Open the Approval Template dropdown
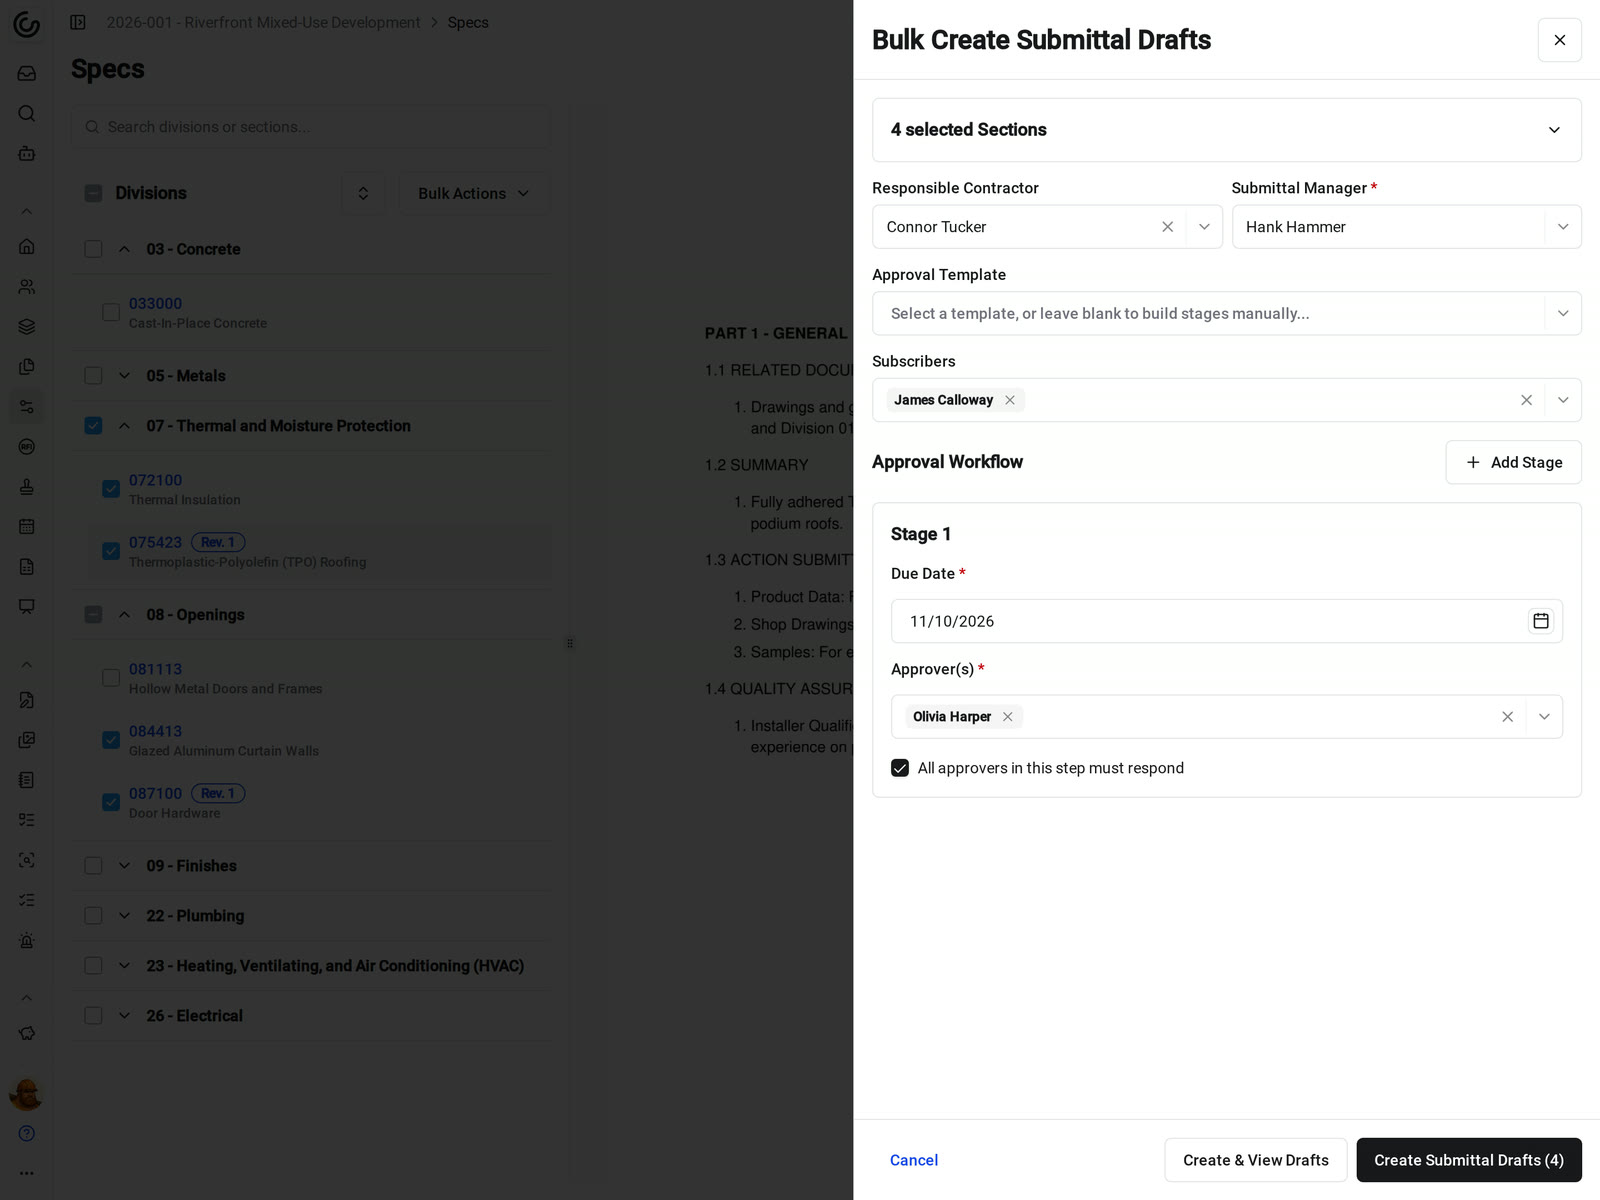The image size is (1600, 1200). click(x=1562, y=314)
